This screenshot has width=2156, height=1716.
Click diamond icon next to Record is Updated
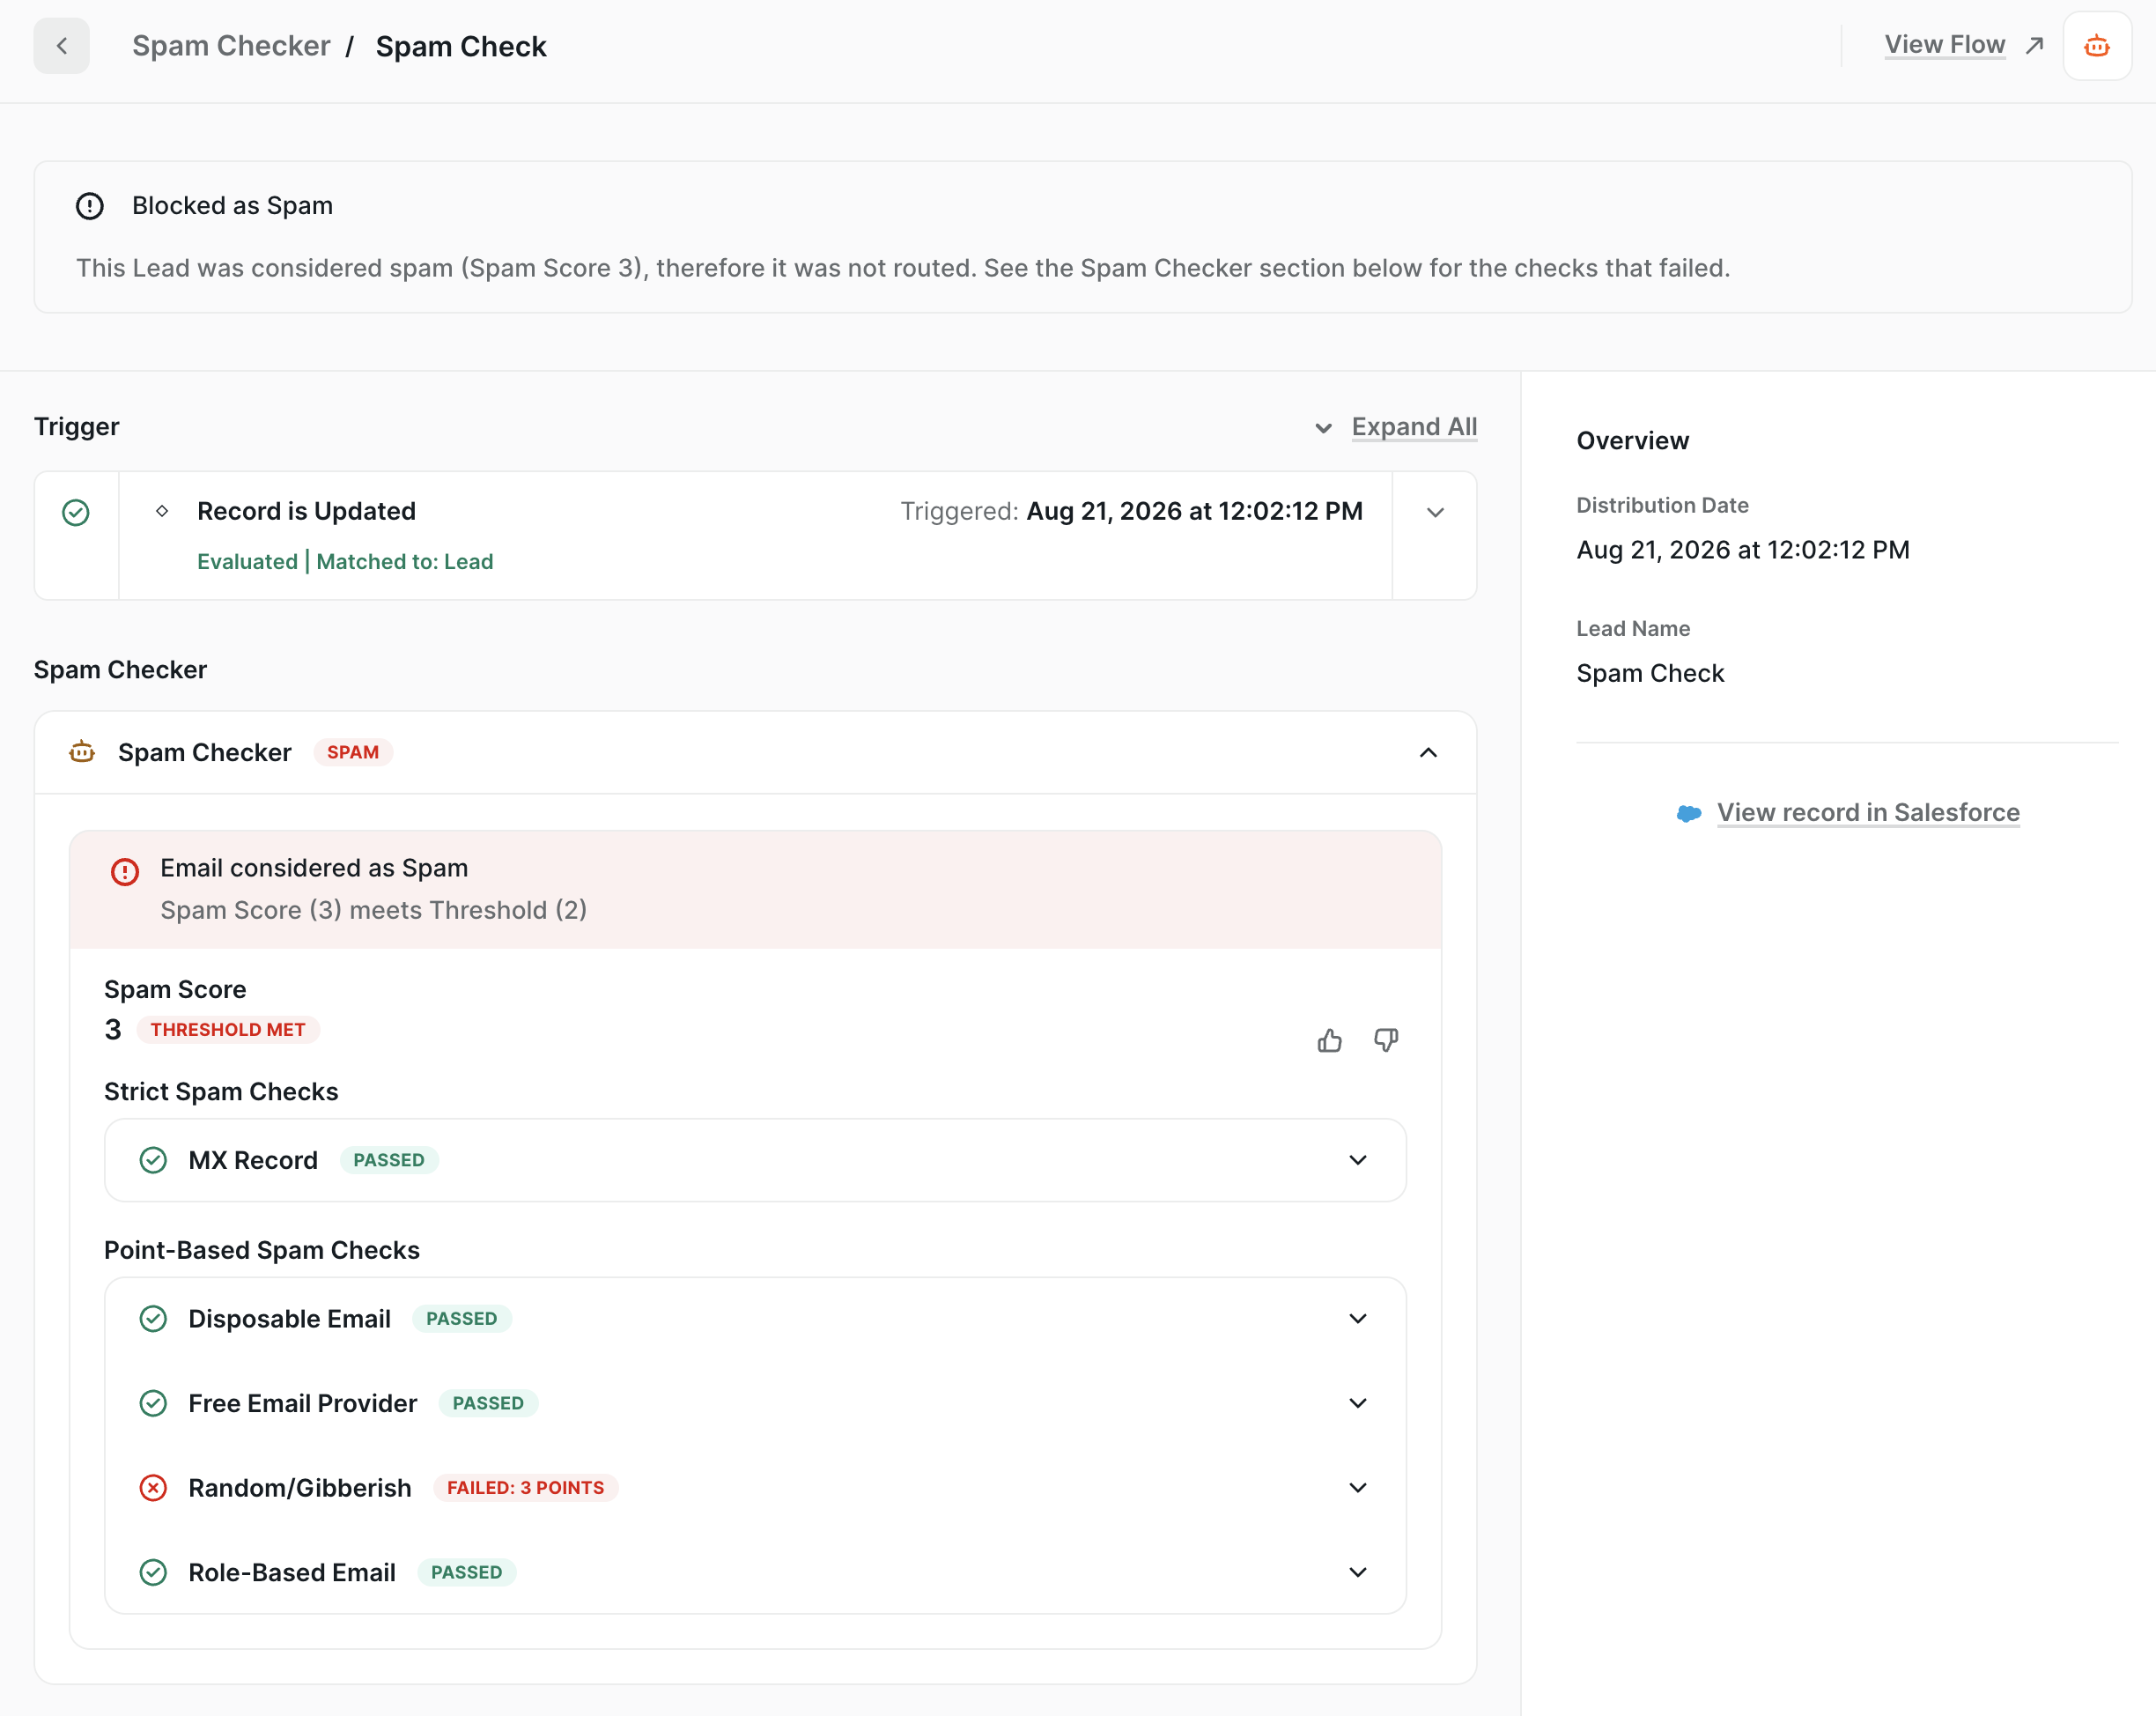[x=162, y=511]
